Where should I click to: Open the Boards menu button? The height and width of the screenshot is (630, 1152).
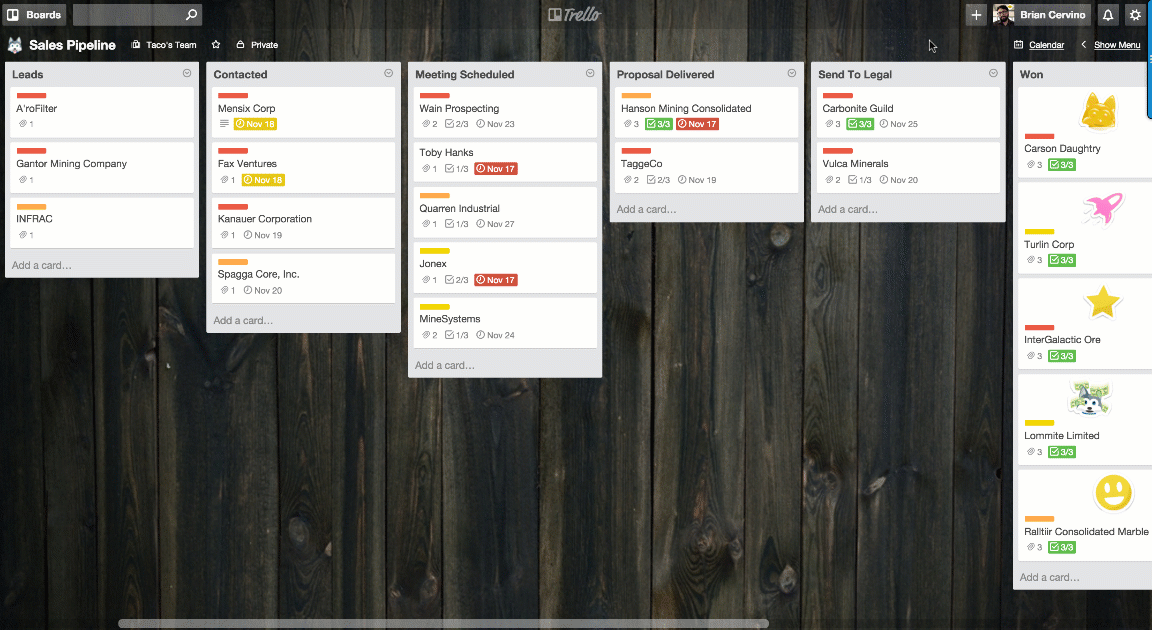(x=35, y=15)
